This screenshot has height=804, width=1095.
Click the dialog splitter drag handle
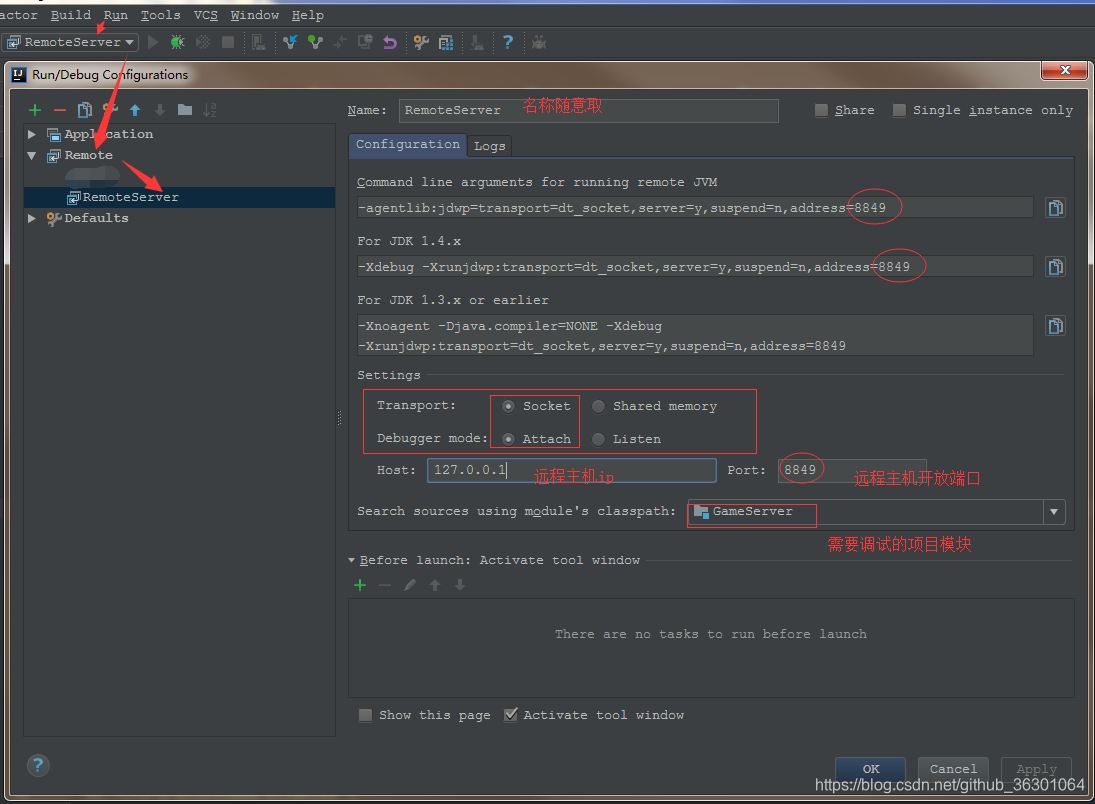[x=339, y=418]
